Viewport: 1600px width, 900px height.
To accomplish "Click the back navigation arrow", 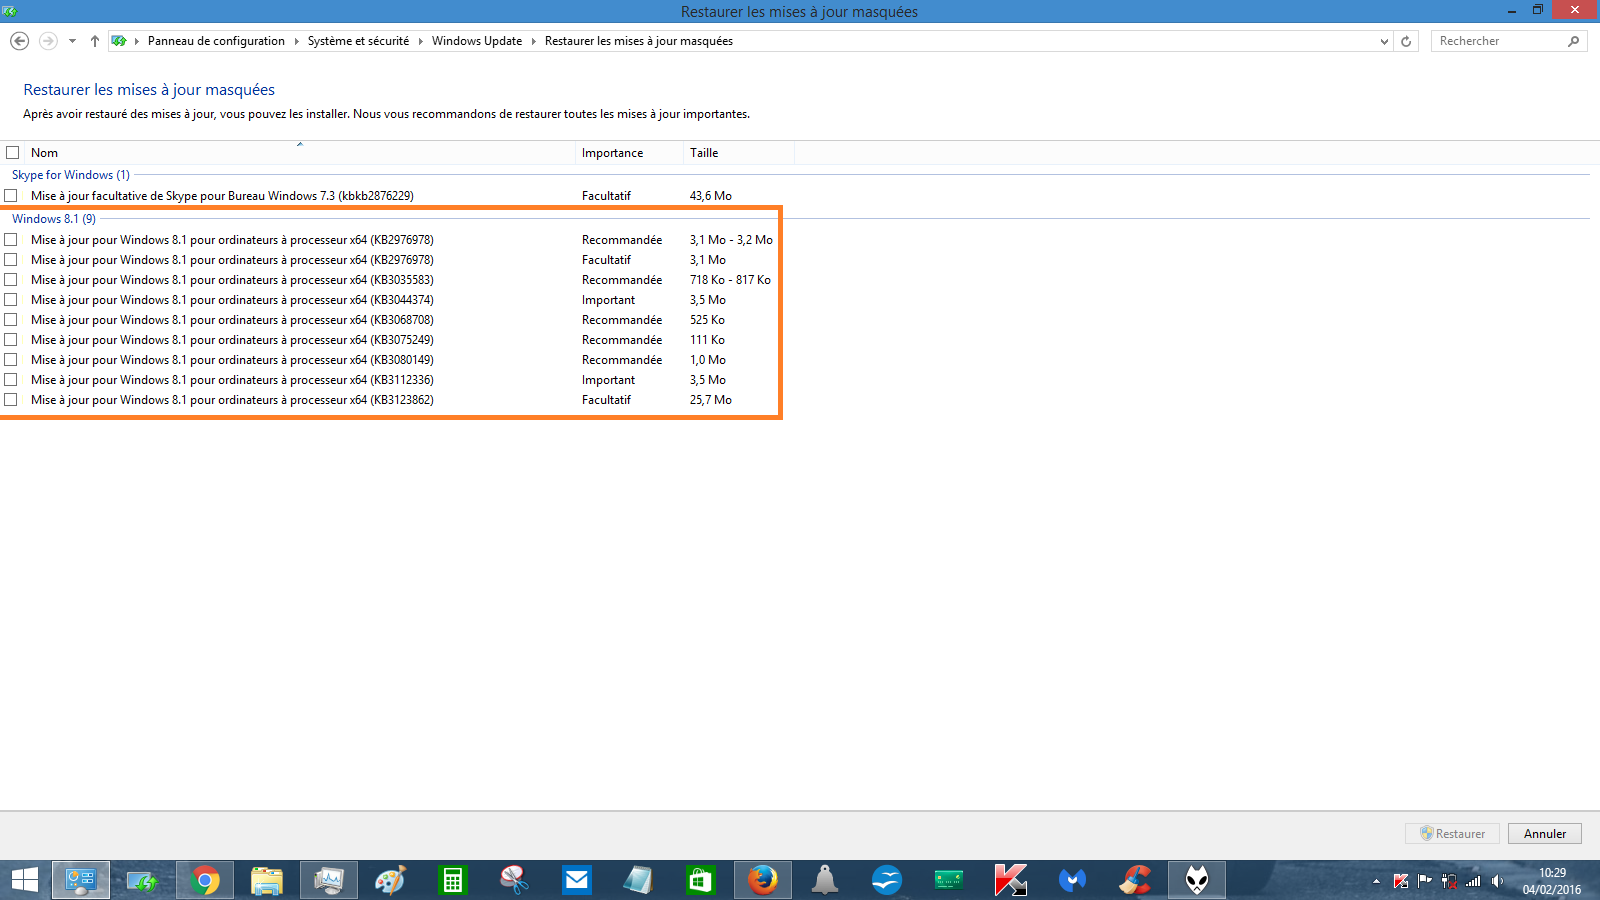I will (x=19, y=41).
